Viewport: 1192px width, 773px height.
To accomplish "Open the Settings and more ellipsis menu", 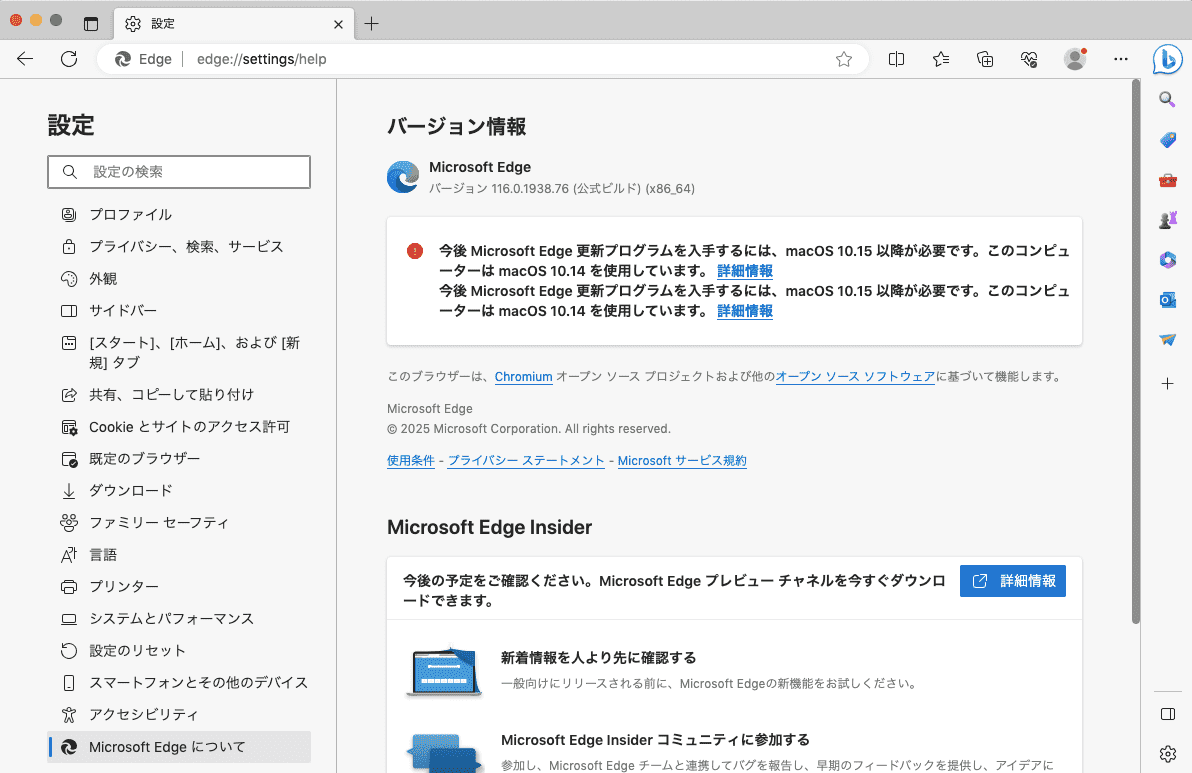I will [x=1121, y=59].
